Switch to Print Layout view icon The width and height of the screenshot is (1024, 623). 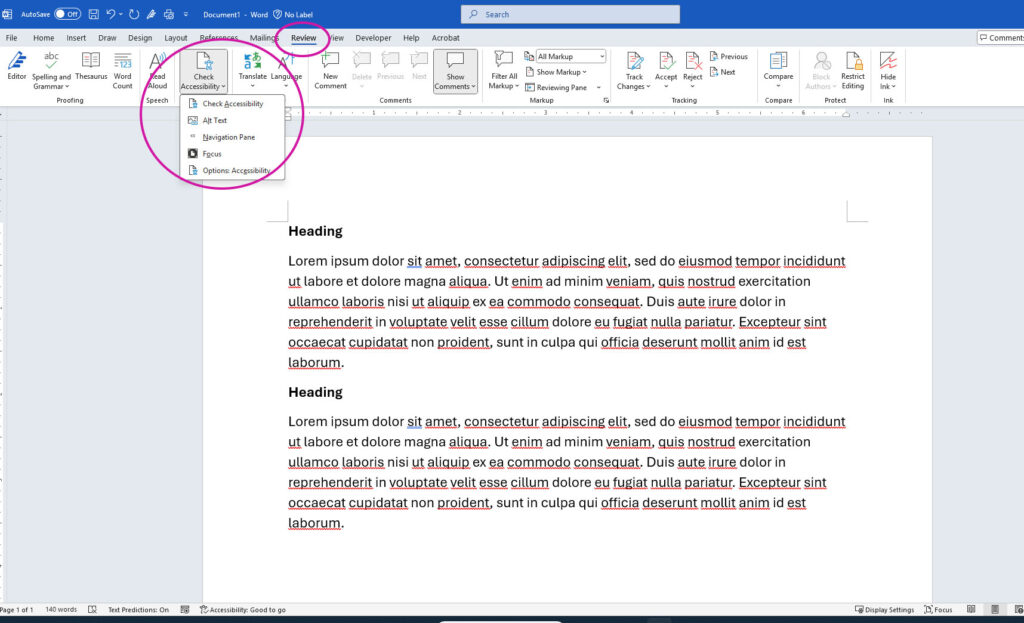click(995, 609)
